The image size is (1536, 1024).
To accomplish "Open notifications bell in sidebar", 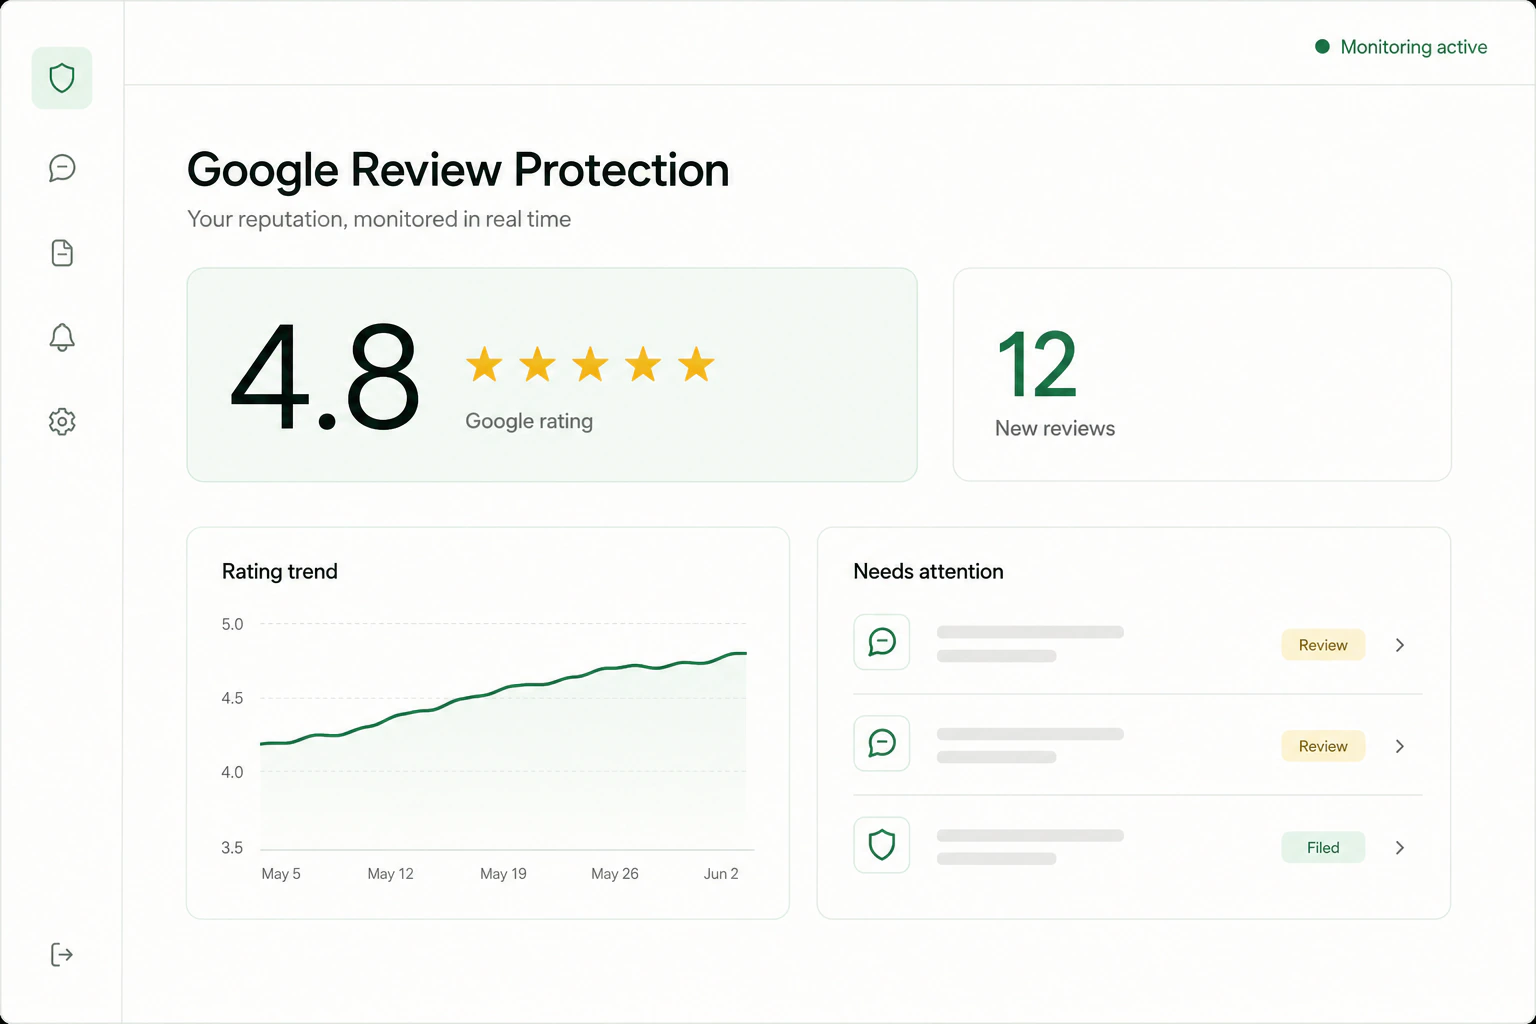I will pos(62,337).
